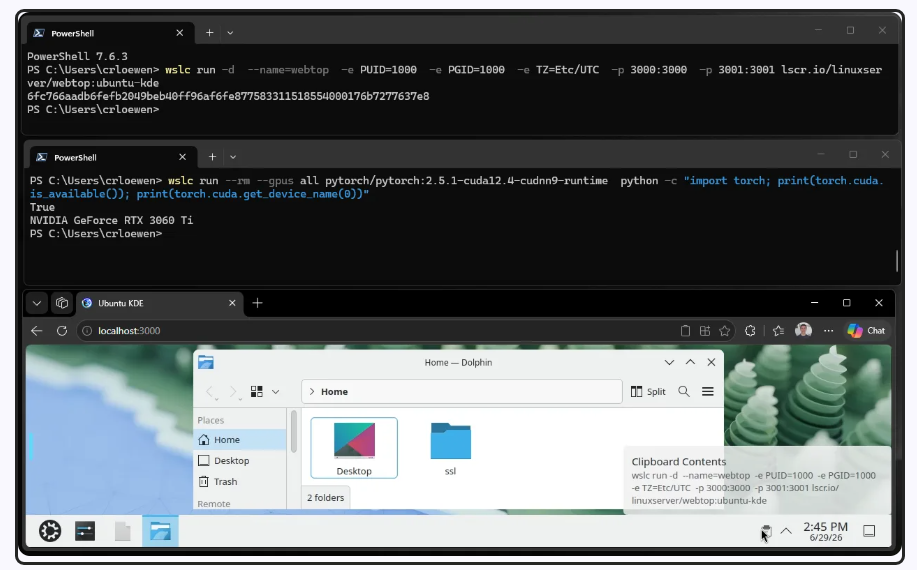
Task: Add the page to favorites with star icon
Action: point(725,331)
